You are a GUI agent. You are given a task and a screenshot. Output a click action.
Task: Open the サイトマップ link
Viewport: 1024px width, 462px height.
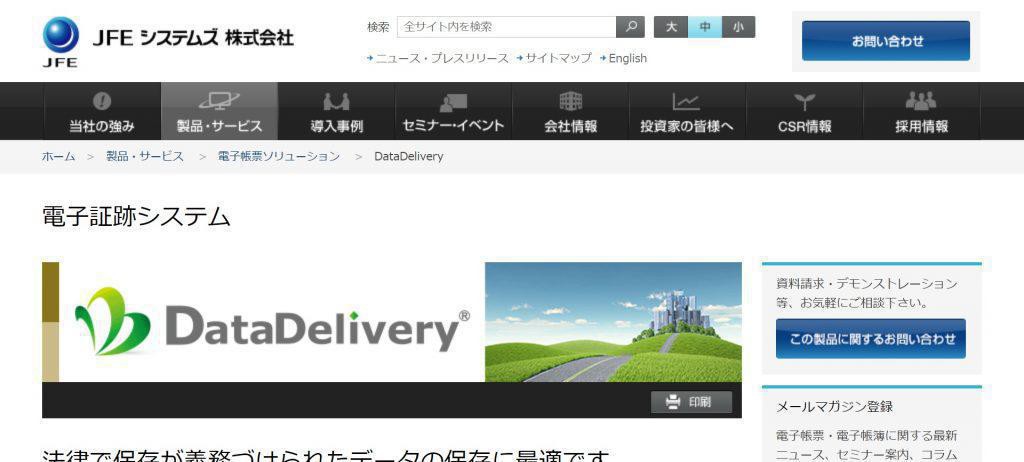[x=558, y=58]
